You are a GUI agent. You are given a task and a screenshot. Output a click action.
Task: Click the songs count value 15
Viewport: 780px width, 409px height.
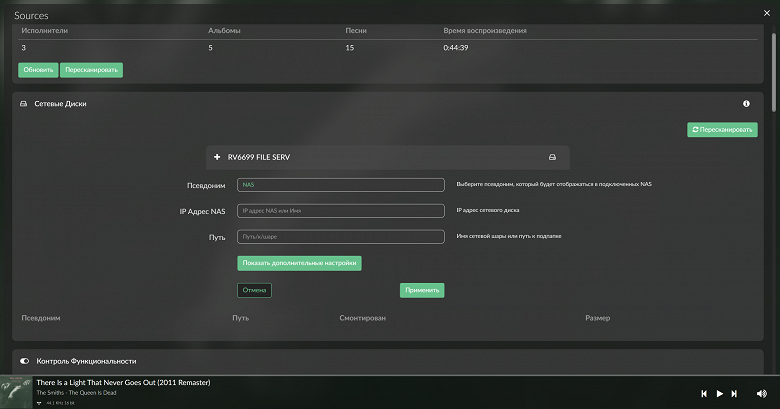[x=350, y=48]
